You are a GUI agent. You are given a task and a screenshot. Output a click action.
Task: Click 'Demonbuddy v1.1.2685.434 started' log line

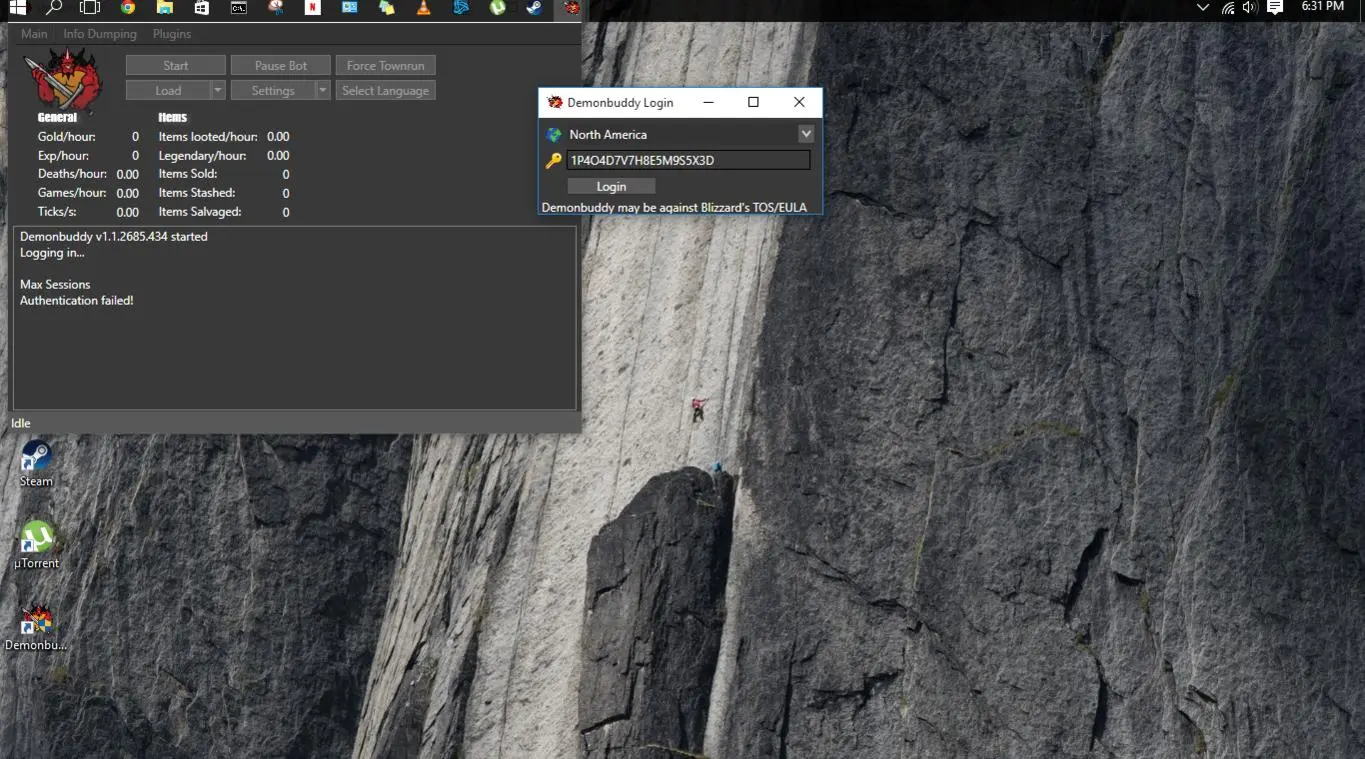point(114,237)
